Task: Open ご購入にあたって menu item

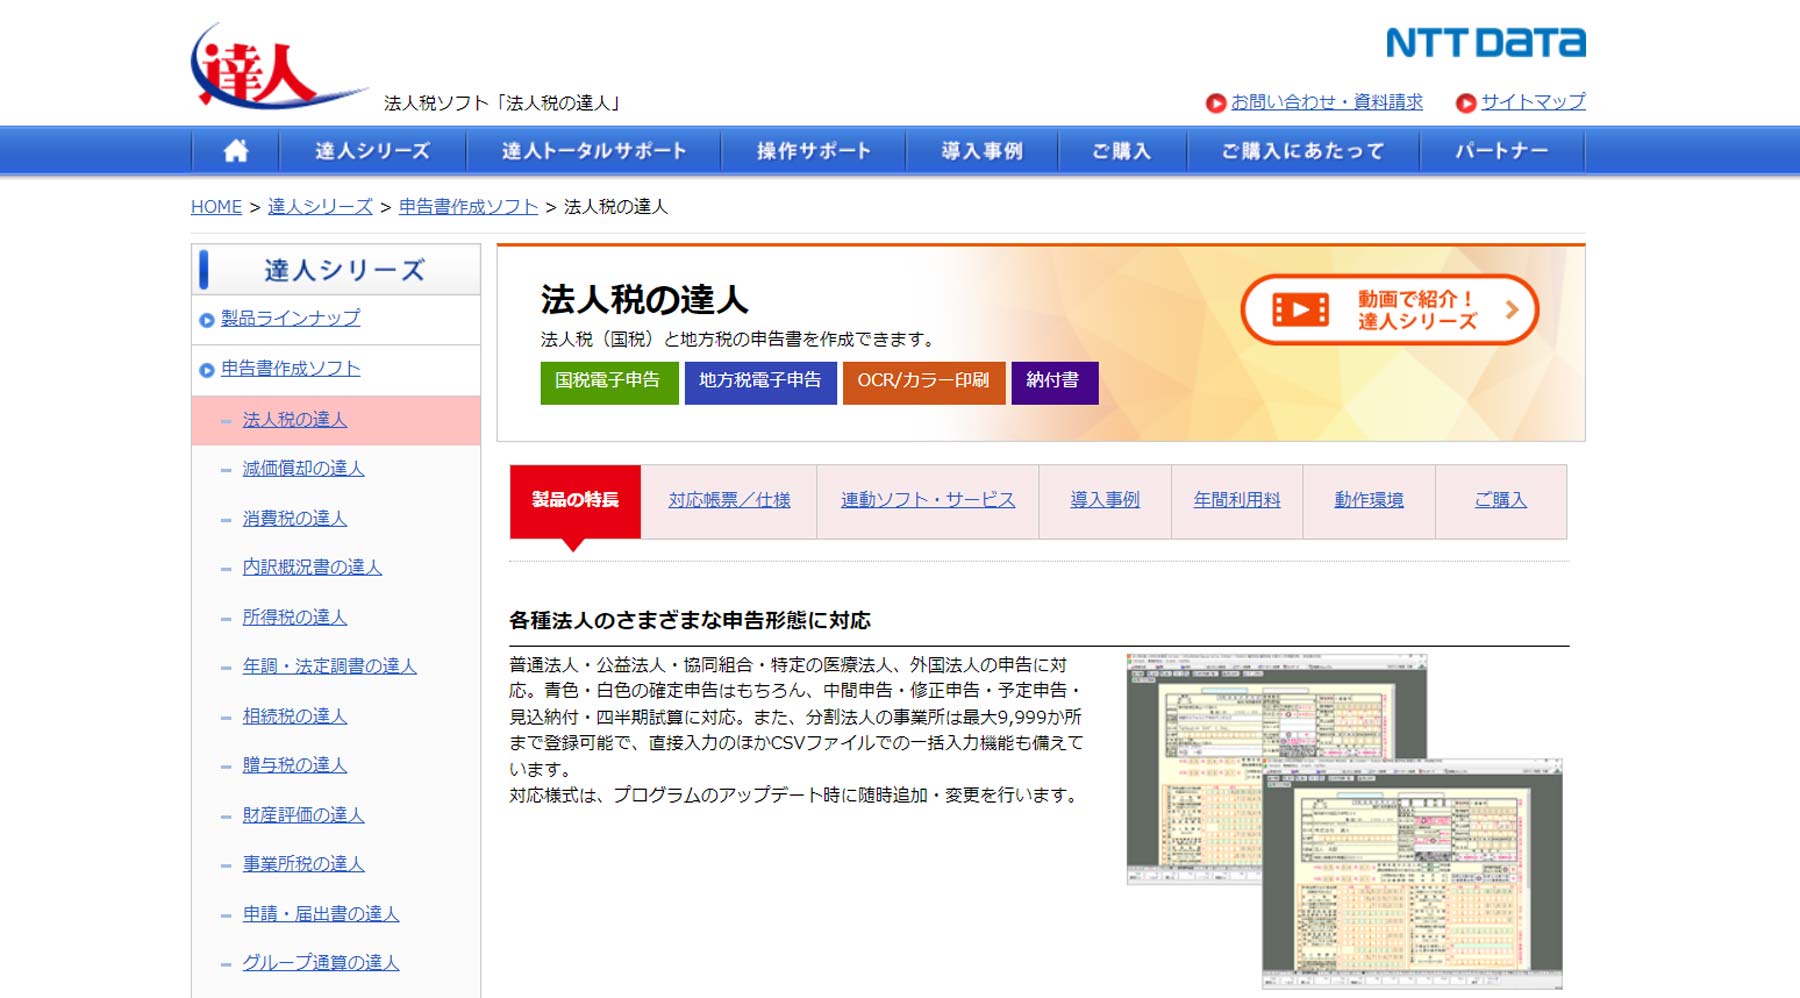Action: coord(1303,151)
